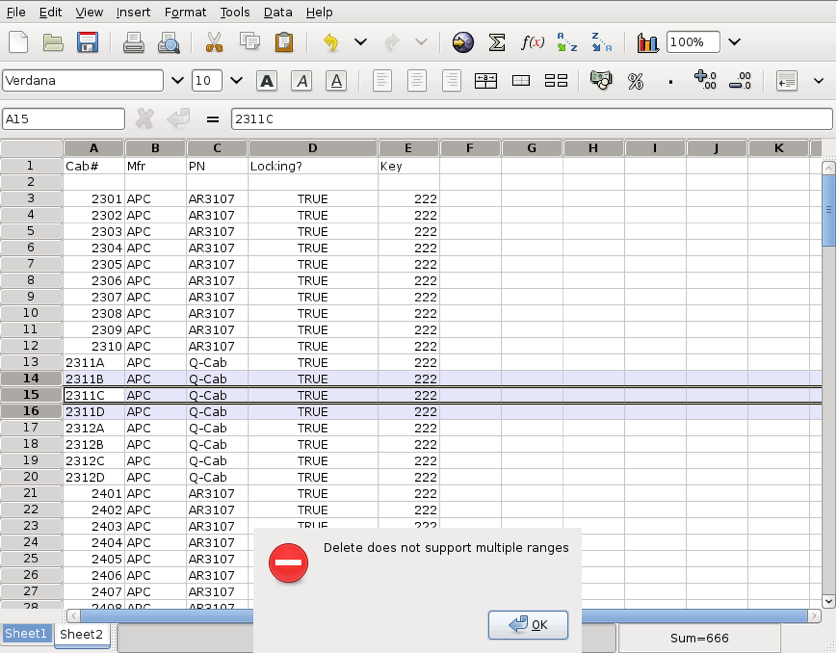This screenshot has width=838, height=654.
Task: Click the Cut scissors icon
Action: pos(214,42)
